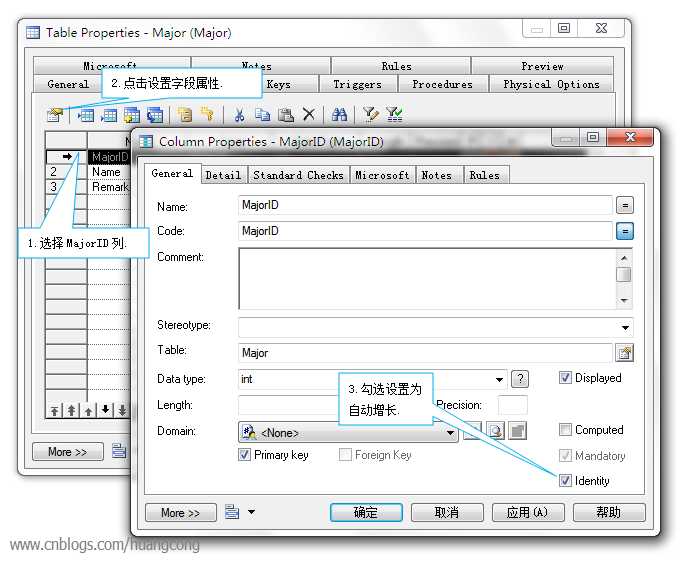
Task: Click the 应用(A) Apply button
Action: [x=528, y=512]
